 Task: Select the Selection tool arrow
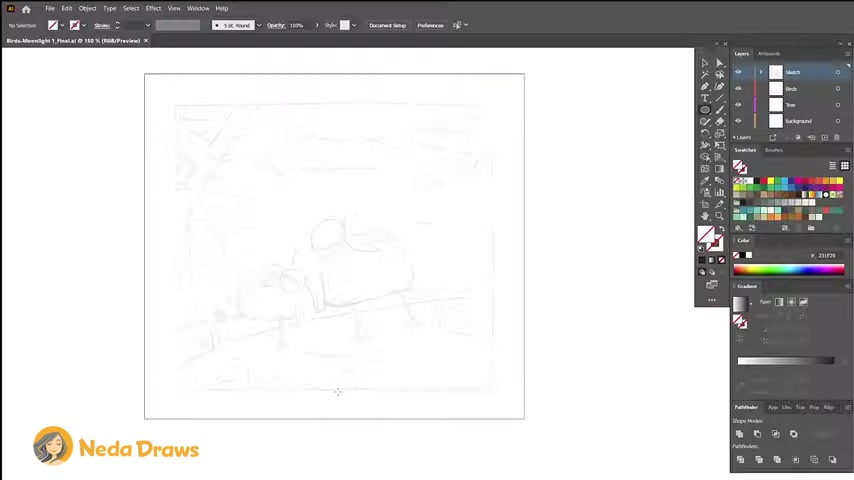click(705, 63)
